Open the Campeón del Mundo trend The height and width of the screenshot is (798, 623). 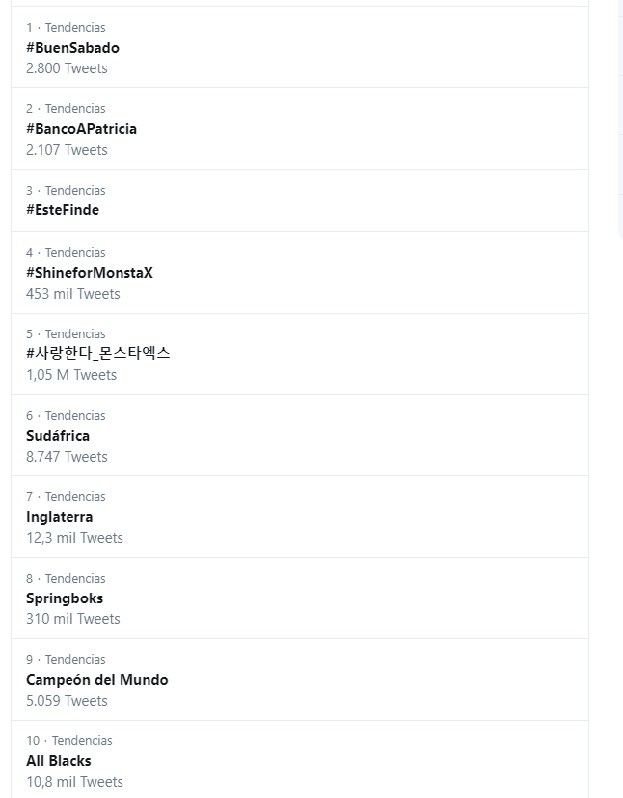point(97,680)
